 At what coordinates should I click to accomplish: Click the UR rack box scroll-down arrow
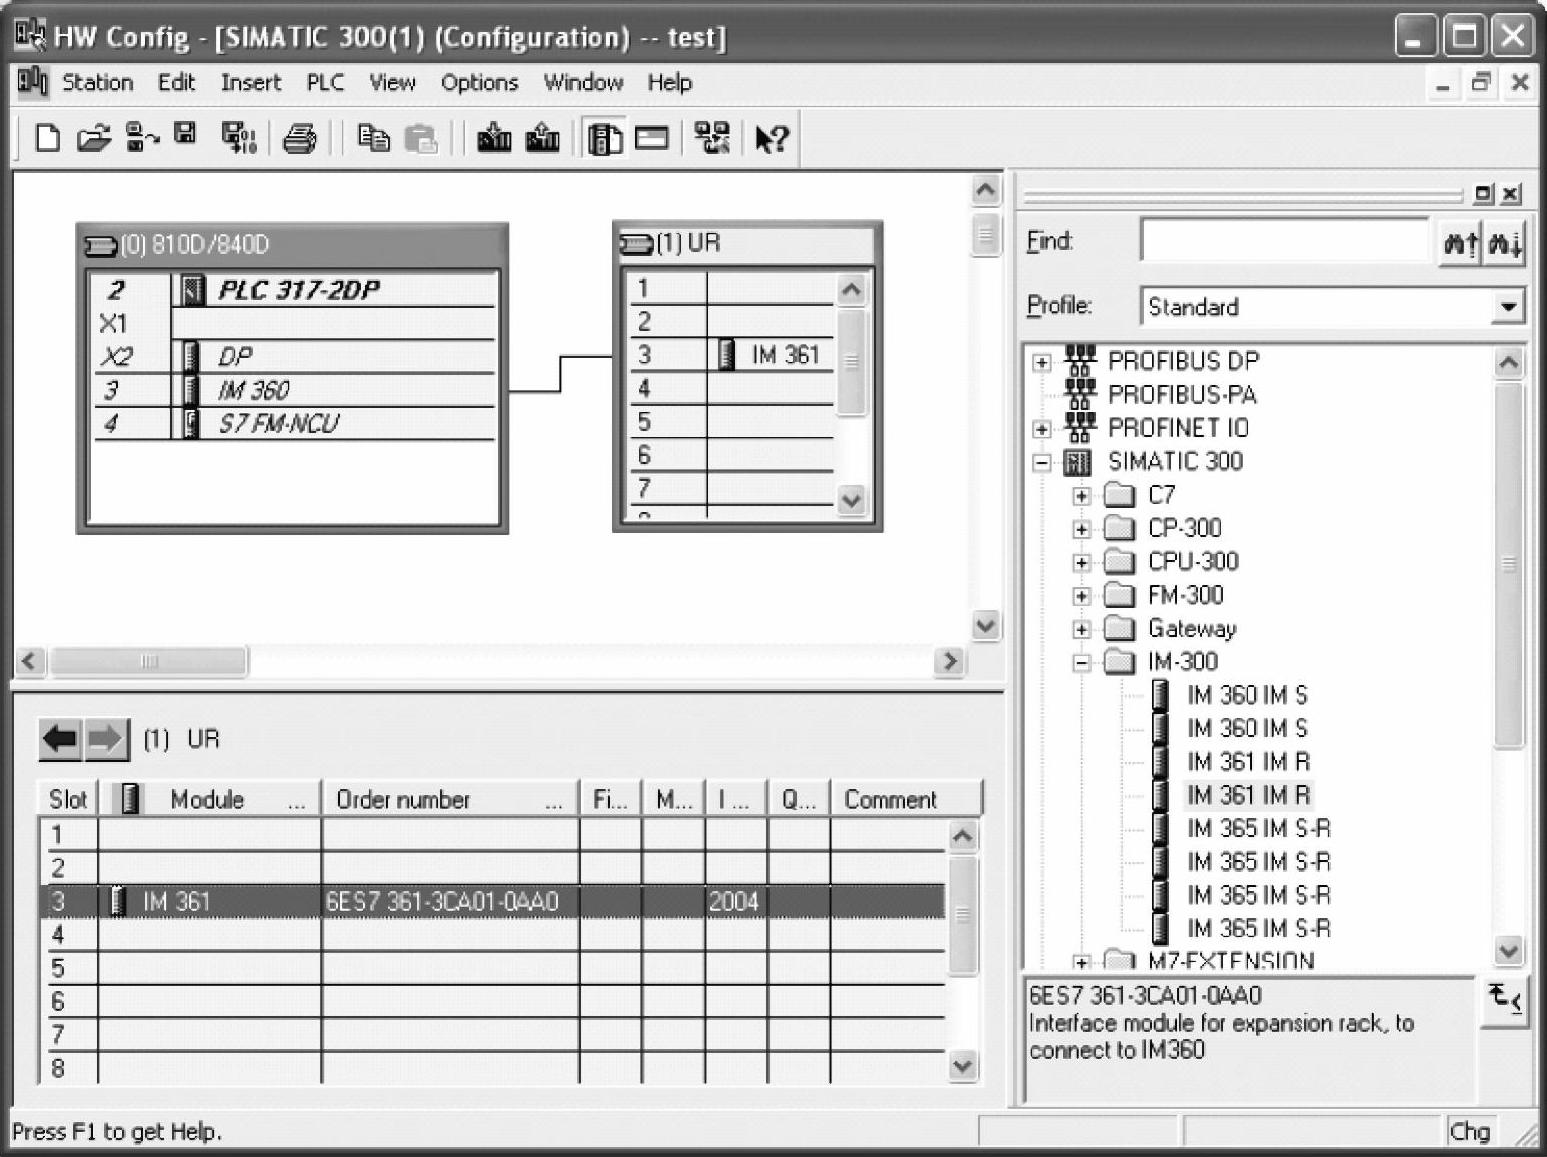click(851, 500)
